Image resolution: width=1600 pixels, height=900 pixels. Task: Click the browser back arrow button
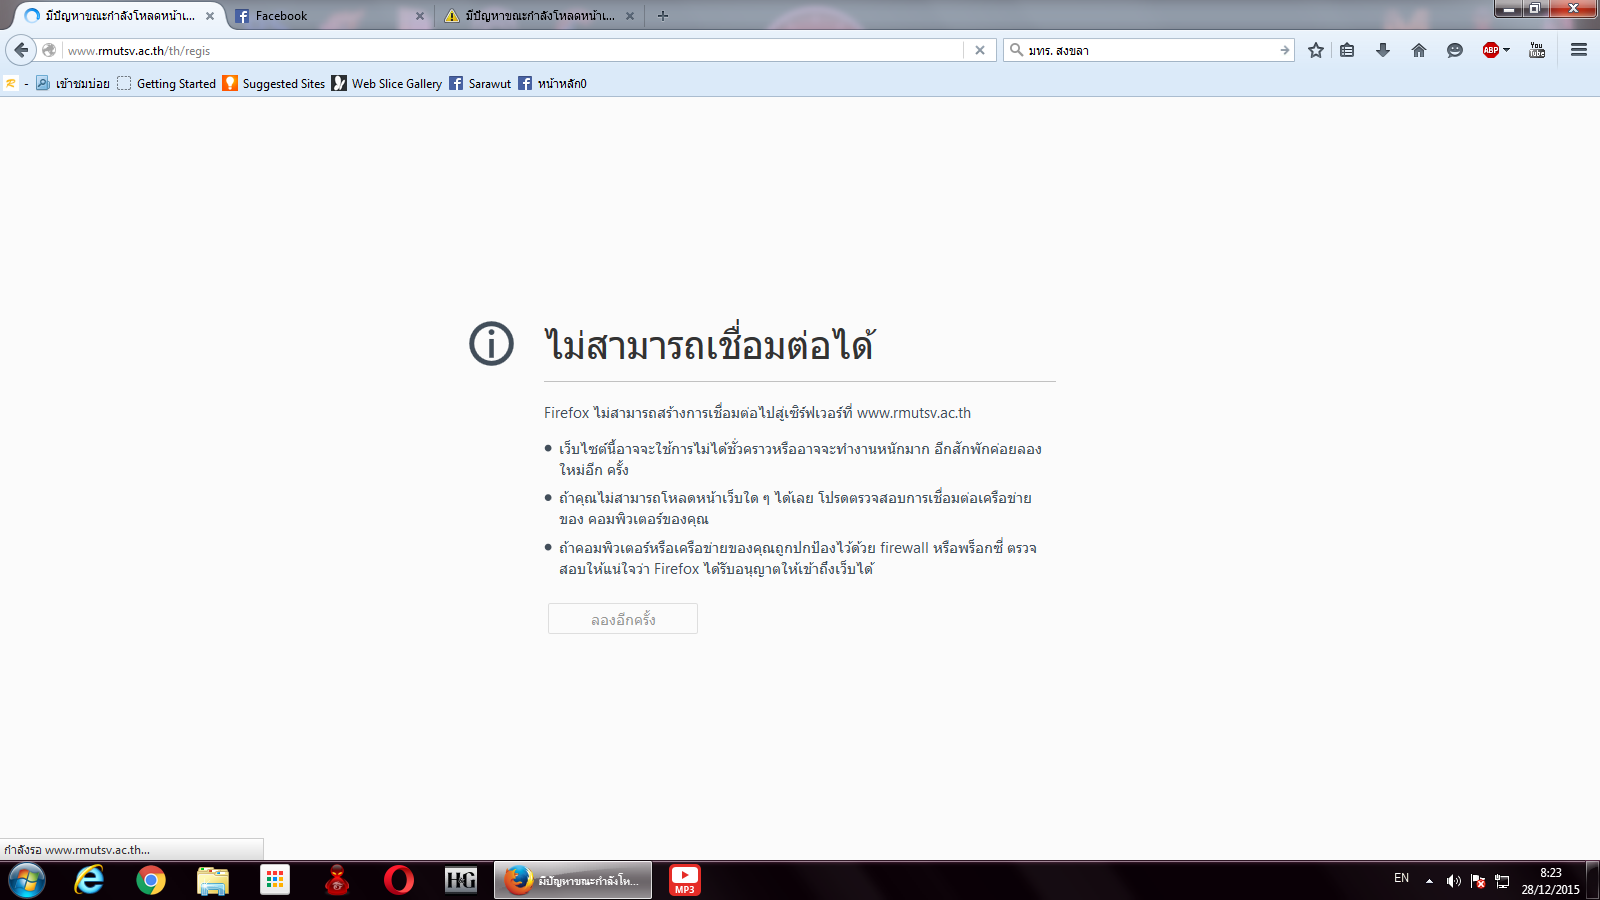tap(21, 50)
